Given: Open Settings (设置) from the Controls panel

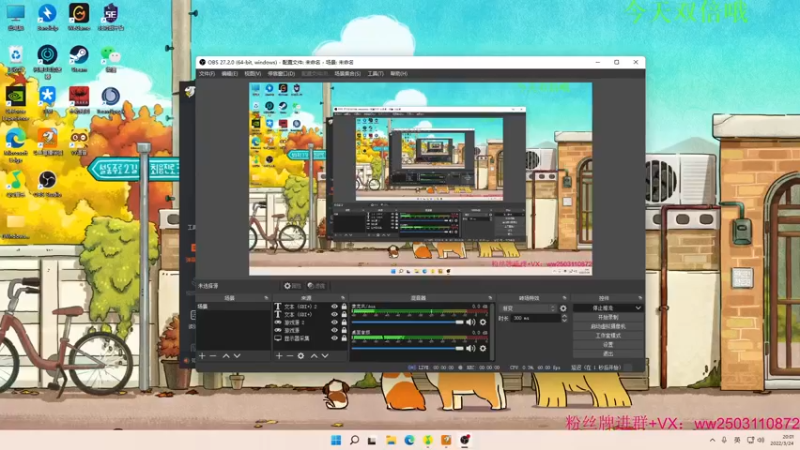Looking at the screenshot, I should point(608,345).
